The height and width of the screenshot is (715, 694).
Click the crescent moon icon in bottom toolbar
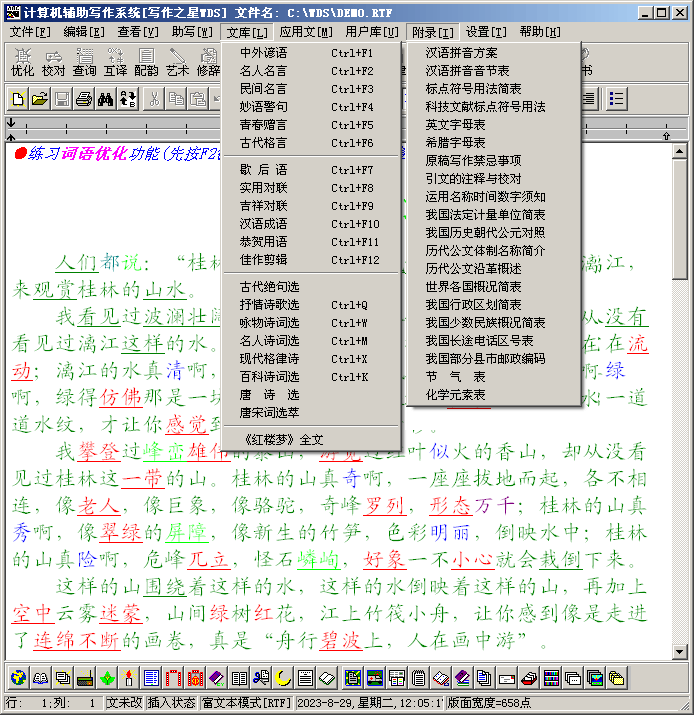[283, 678]
